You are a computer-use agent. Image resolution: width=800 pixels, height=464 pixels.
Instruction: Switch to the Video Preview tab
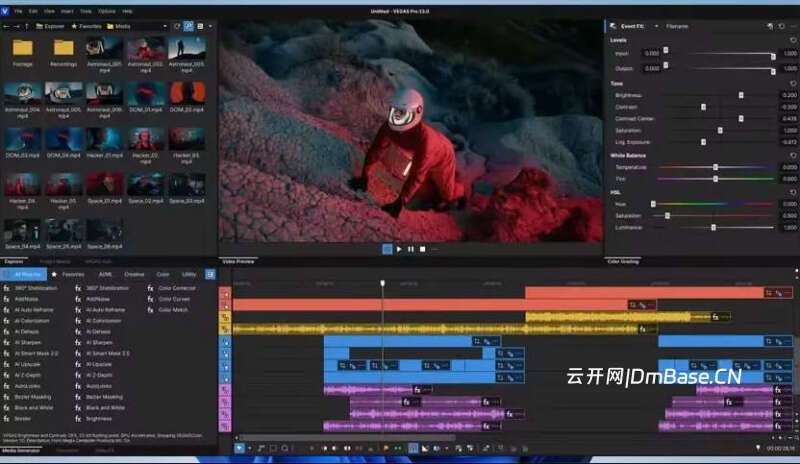pyautogui.click(x=238, y=261)
